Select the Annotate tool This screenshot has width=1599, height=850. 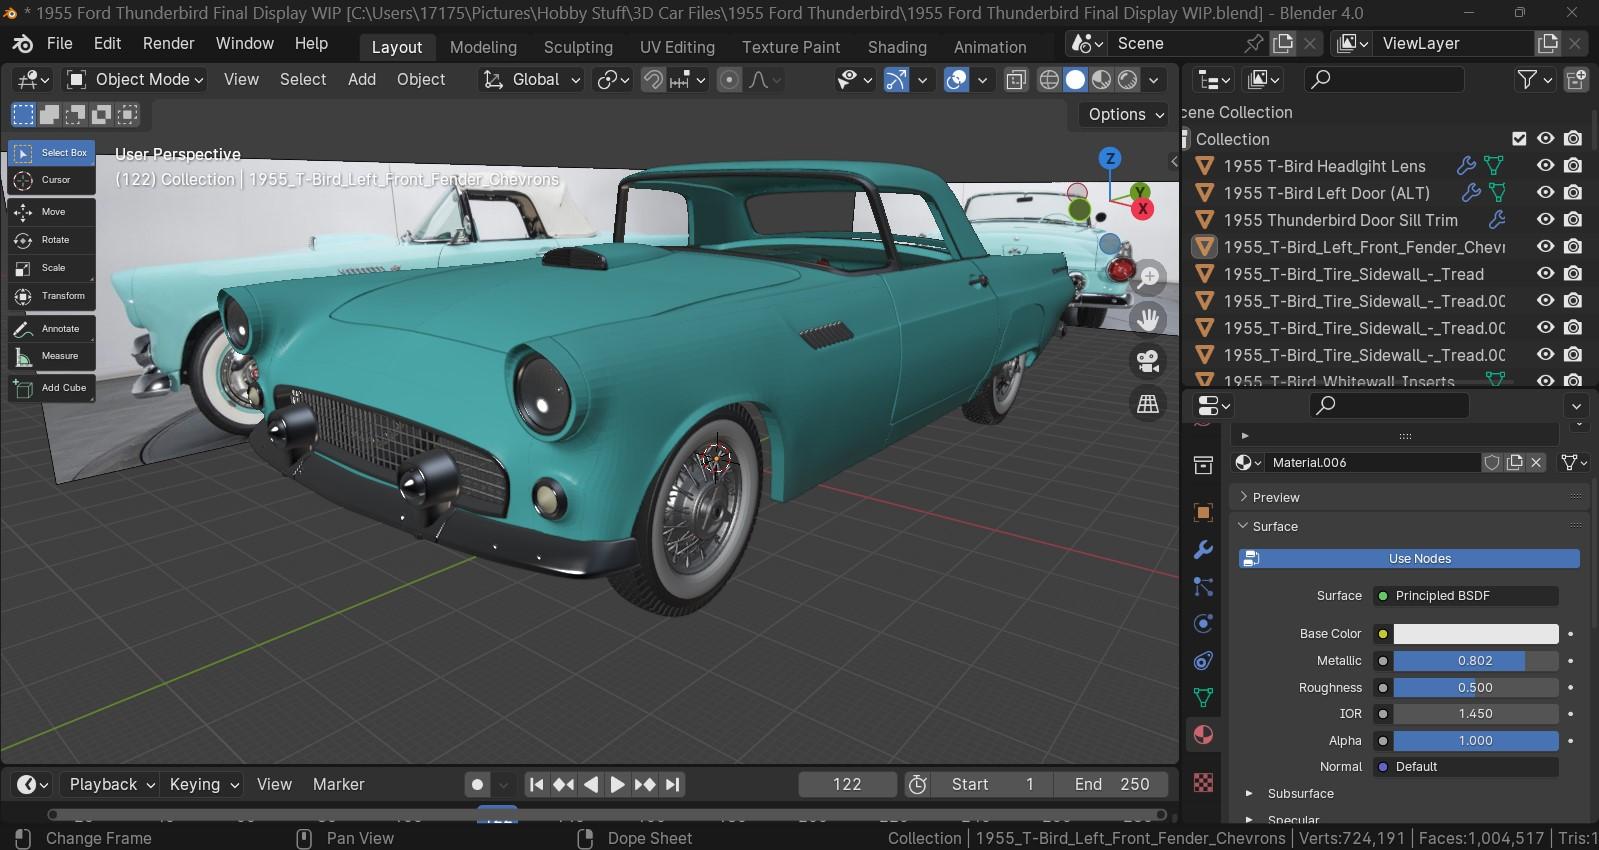tap(52, 328)
